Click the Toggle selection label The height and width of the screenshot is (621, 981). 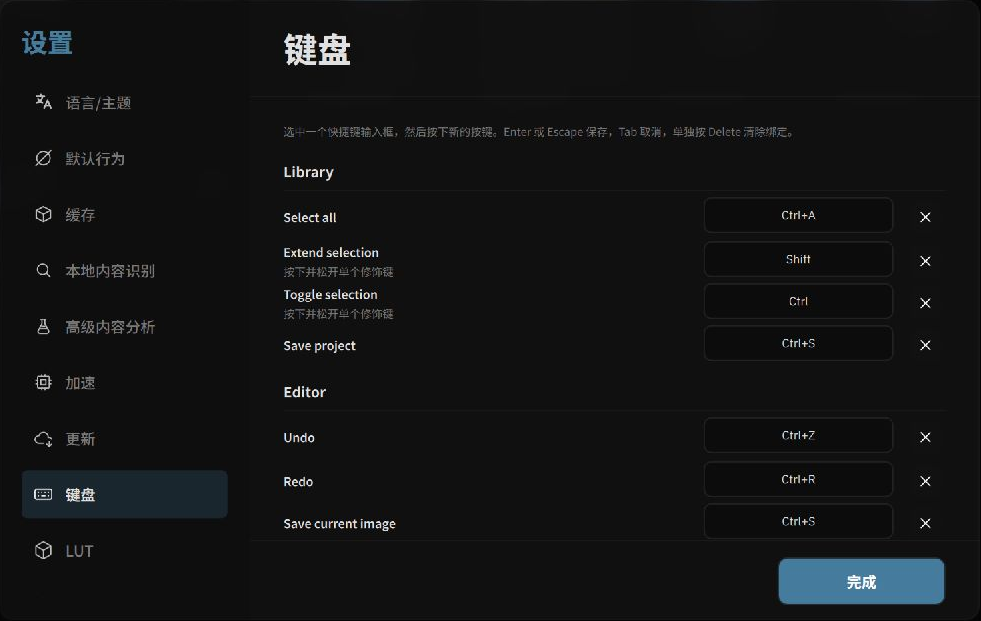(x=330, y=295)
